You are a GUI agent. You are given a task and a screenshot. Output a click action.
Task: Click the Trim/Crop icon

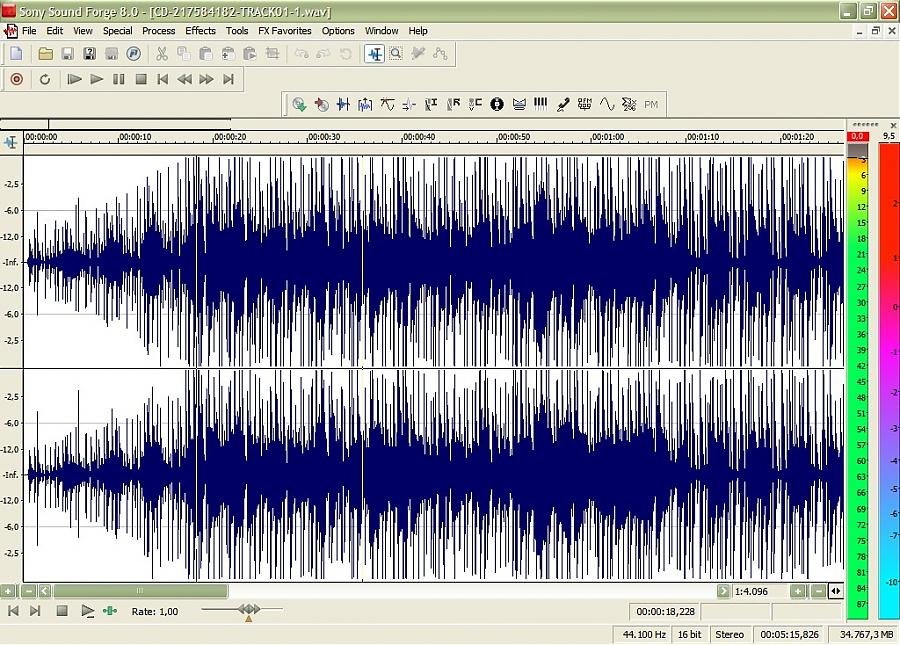click(x=272, y=54)
